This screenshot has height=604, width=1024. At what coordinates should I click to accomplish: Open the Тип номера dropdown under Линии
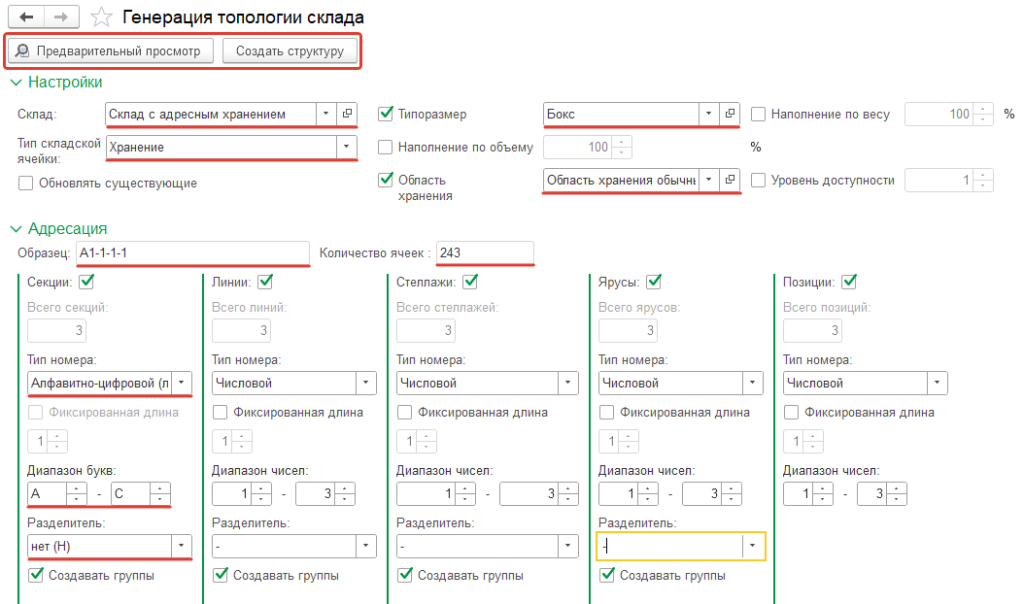[366, 382]
